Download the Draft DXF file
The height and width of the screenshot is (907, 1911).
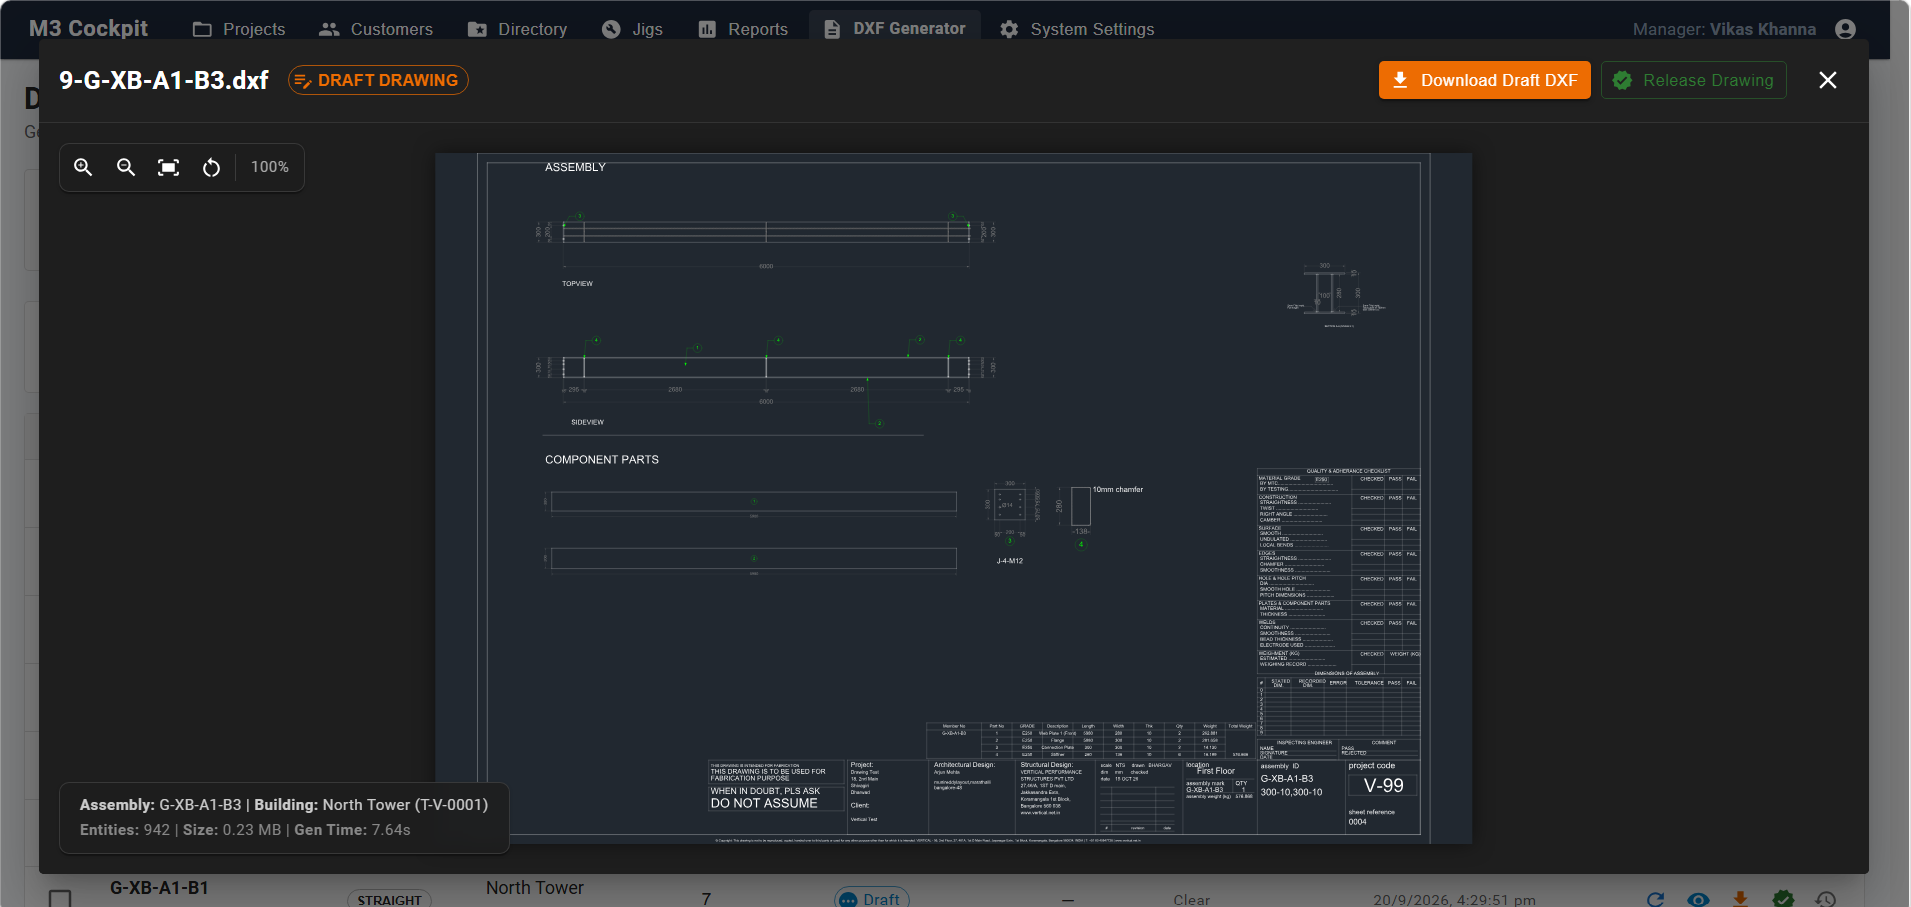point(1484,80)
